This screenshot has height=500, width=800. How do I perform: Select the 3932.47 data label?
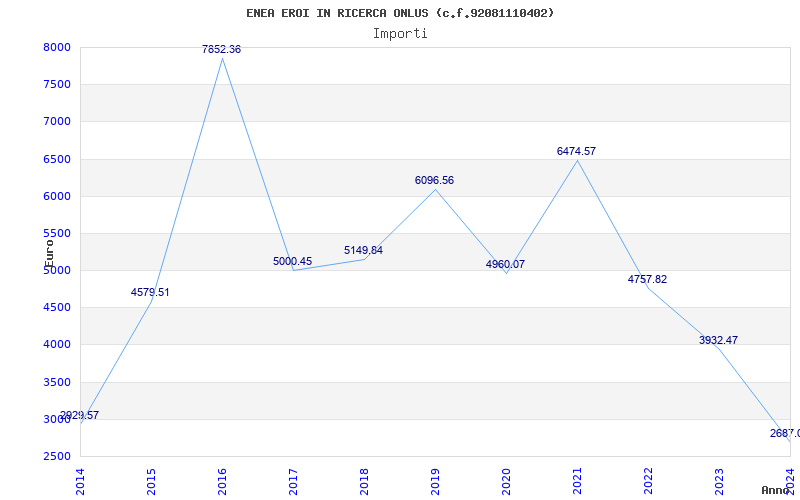pos(718,340)
